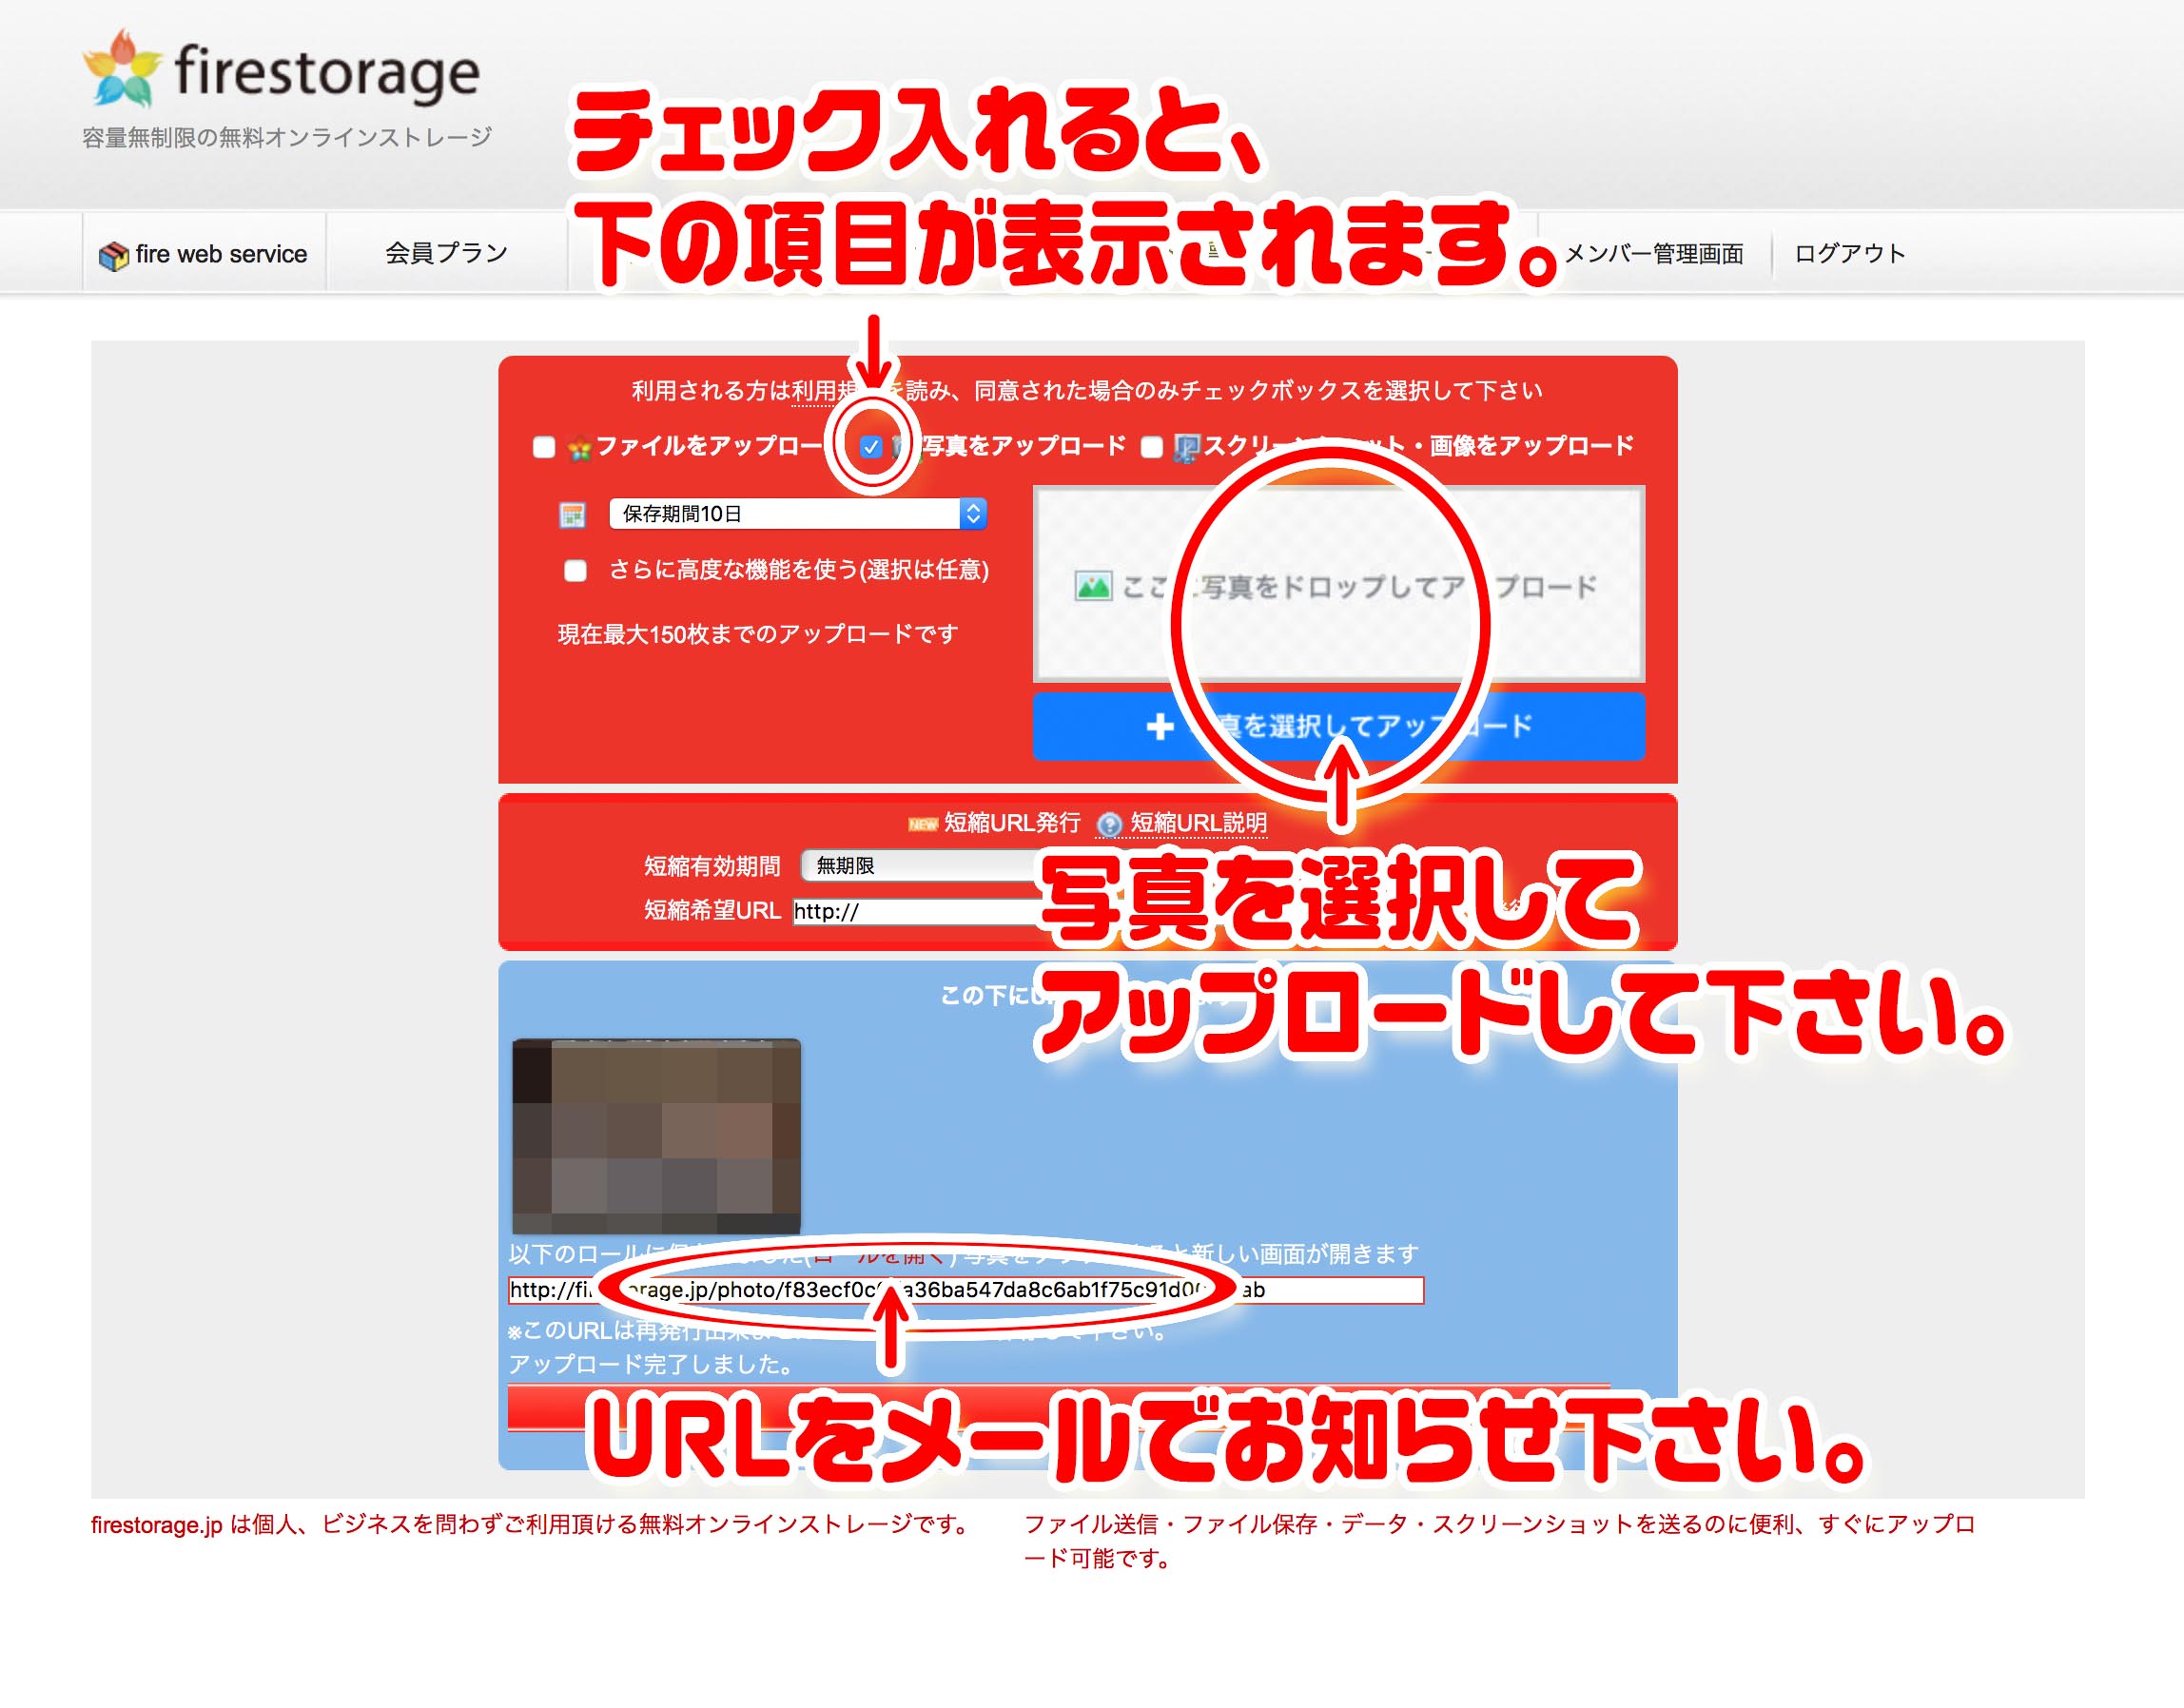The height and width of the screenshot is (1708, 2184).
Task: Open the 短縮URL説明 link
Action: pyautogui.click(x=1198, y=823)
